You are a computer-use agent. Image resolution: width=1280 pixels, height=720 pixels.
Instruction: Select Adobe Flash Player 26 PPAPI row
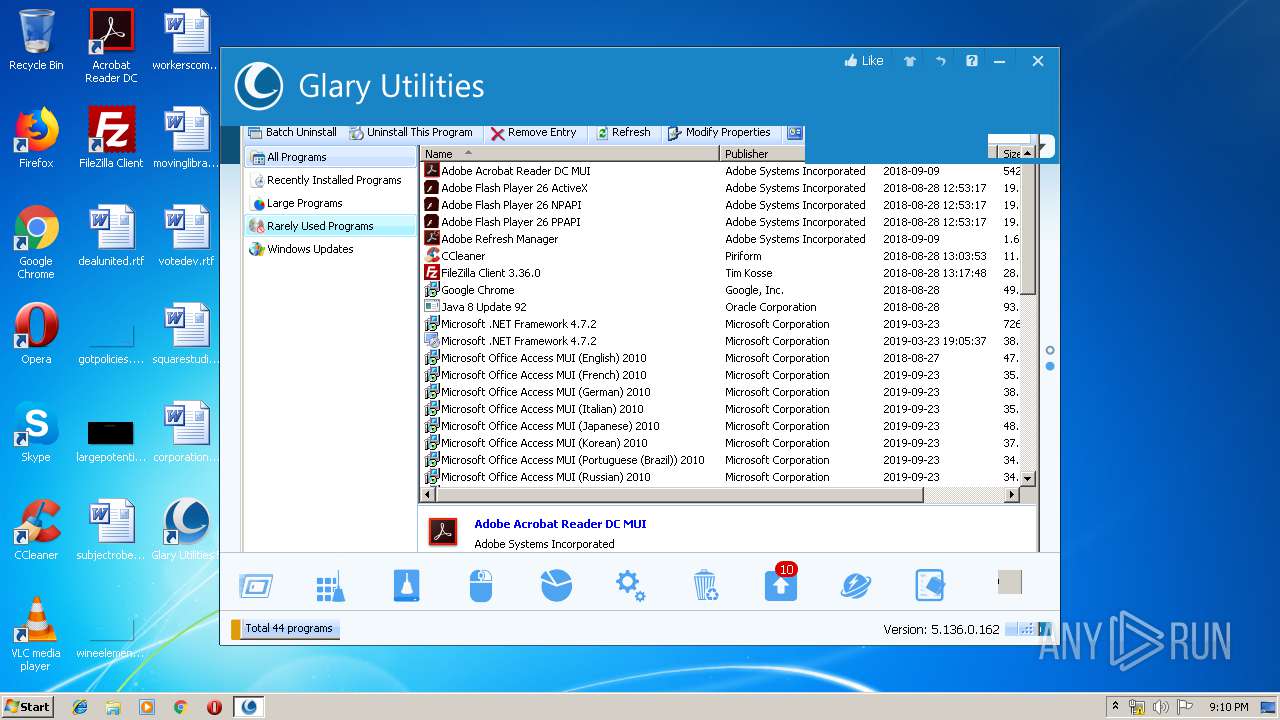721,222
